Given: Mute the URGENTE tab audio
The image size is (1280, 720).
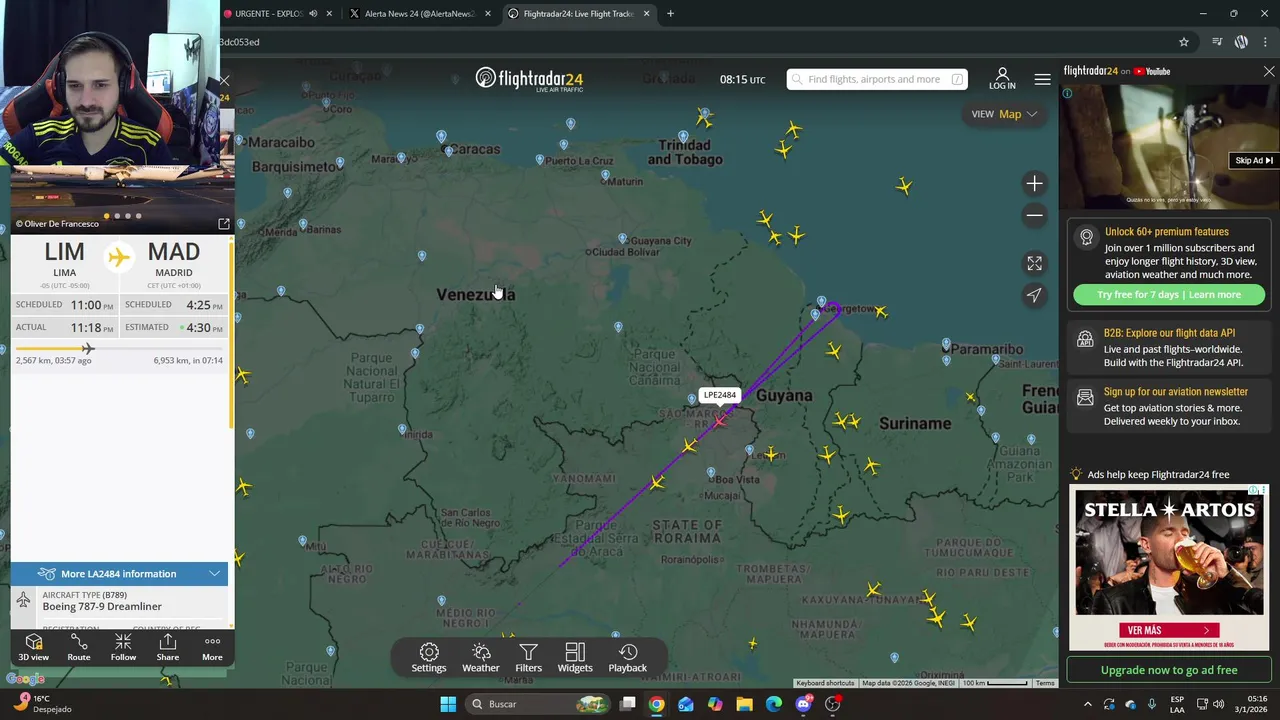Looking at the screenshot, I should click(313, 14).
